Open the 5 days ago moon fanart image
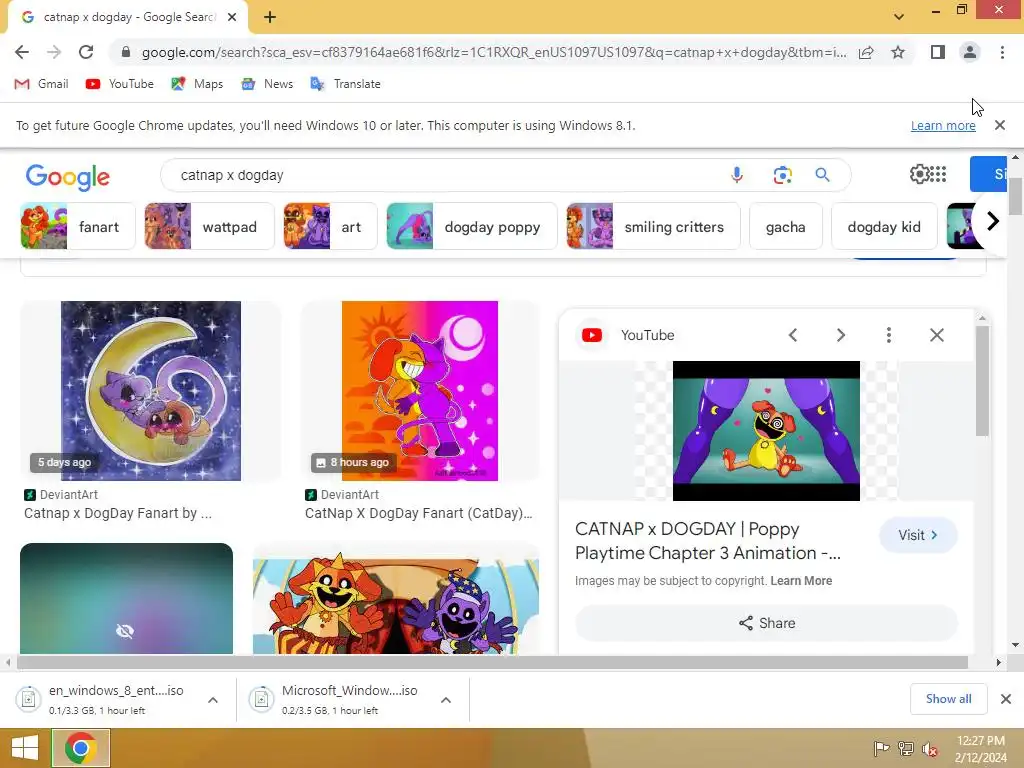Image resolution: width=1024 pixels, height=768 pixels. point(151,391)
